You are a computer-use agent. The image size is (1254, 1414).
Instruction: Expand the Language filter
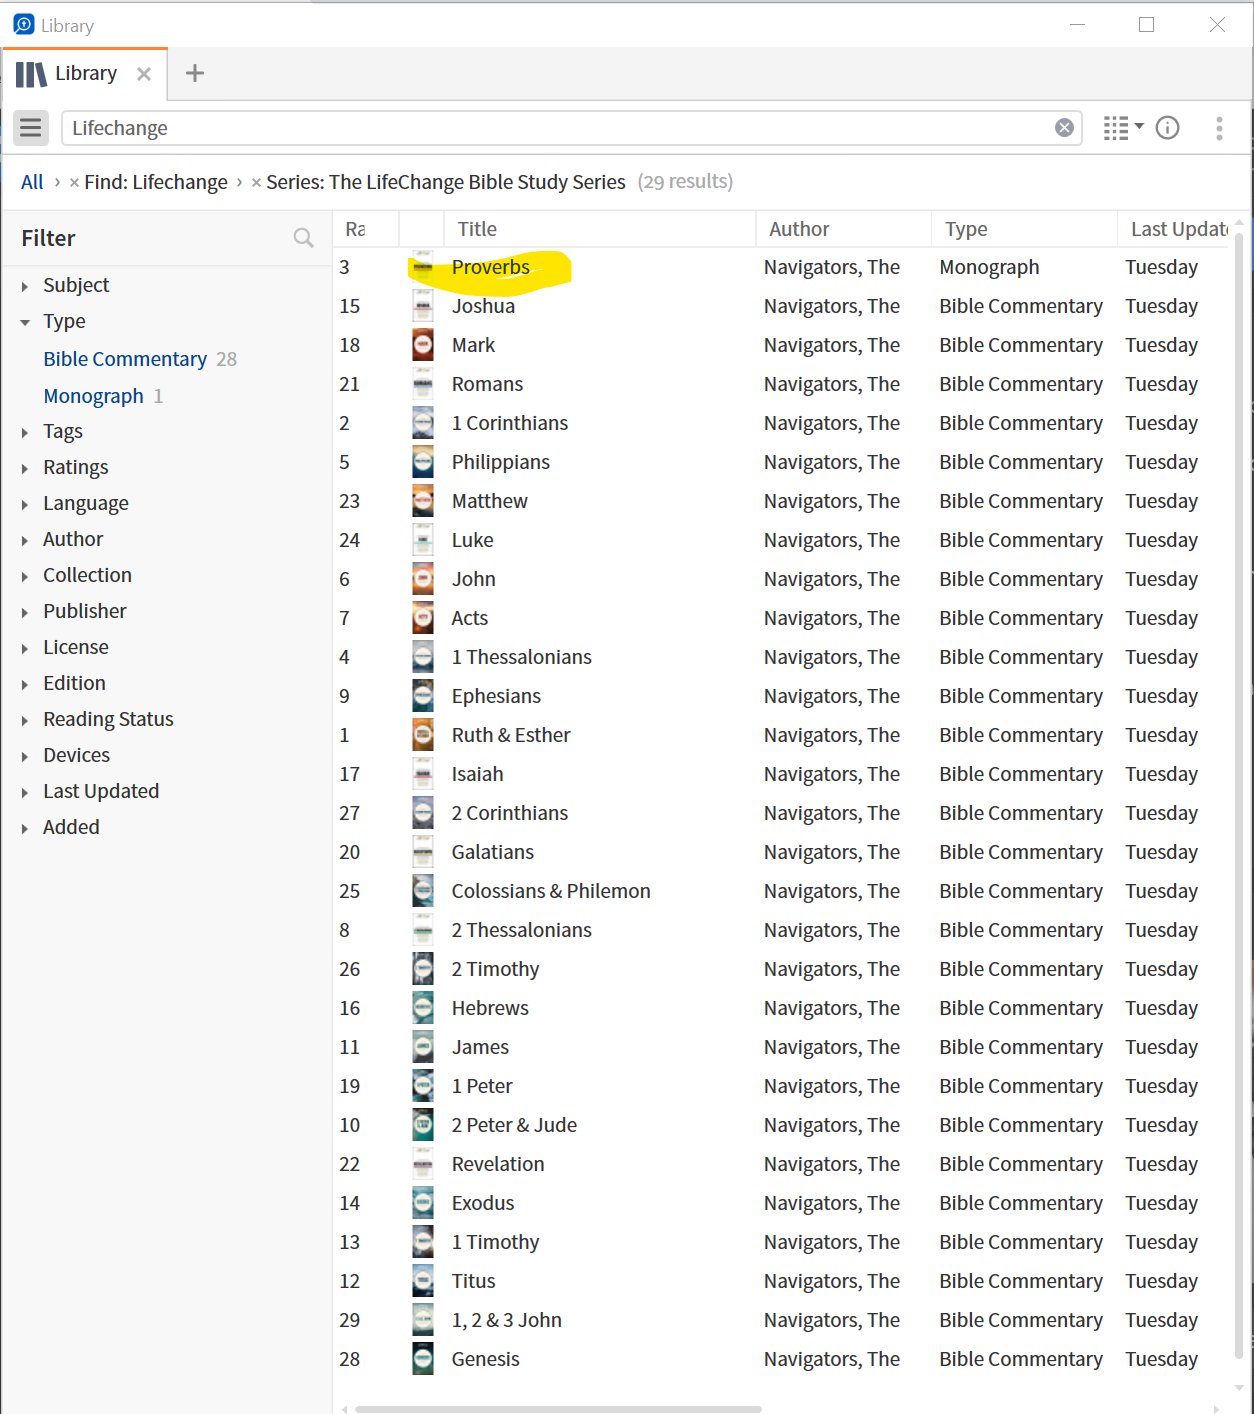point(25,505)
